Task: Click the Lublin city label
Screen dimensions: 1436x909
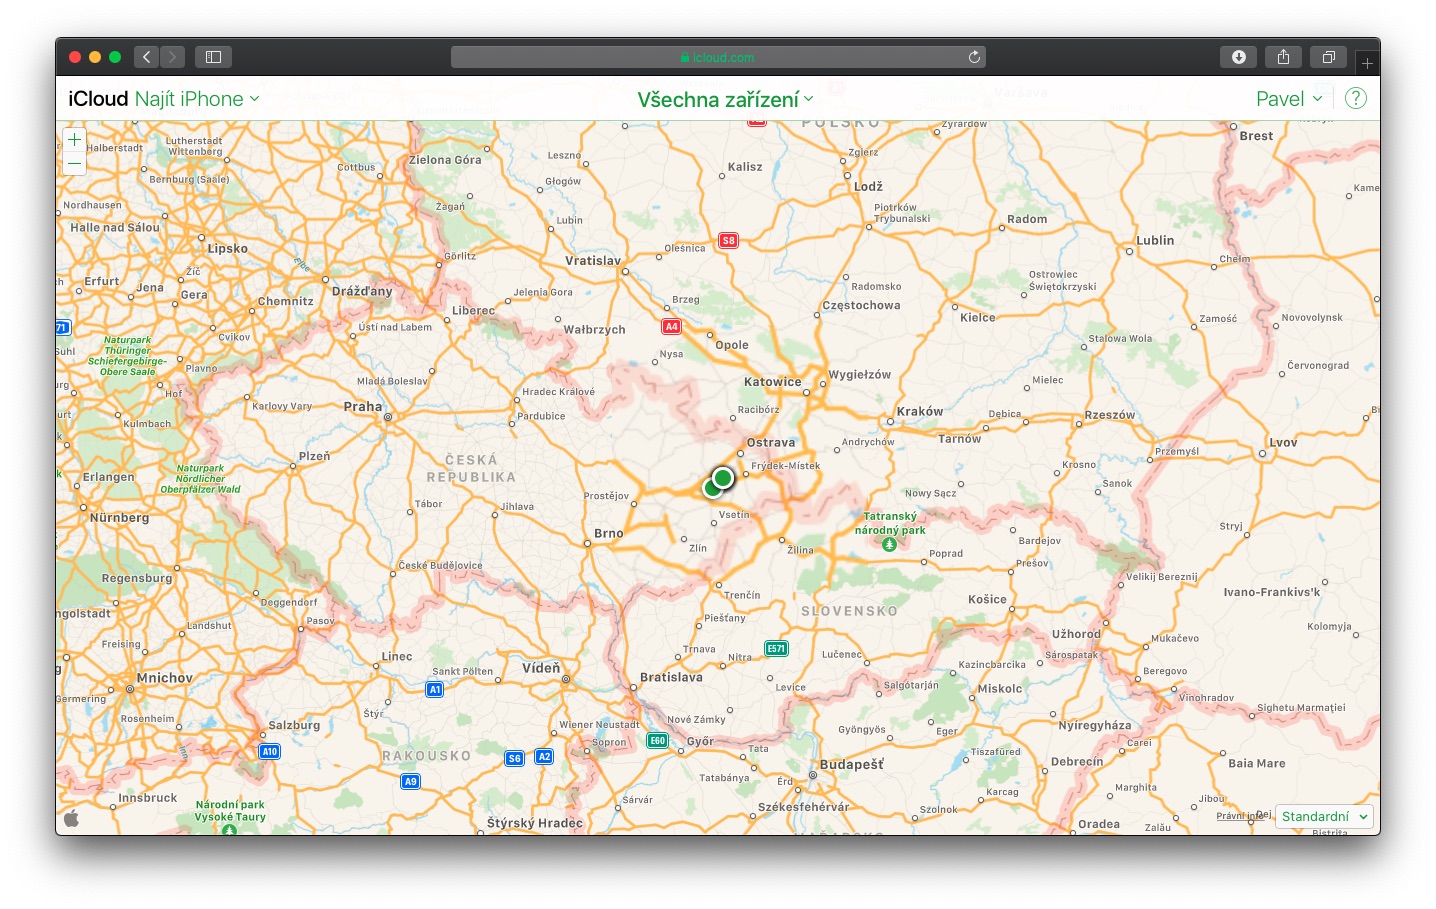Action: 1155,240
